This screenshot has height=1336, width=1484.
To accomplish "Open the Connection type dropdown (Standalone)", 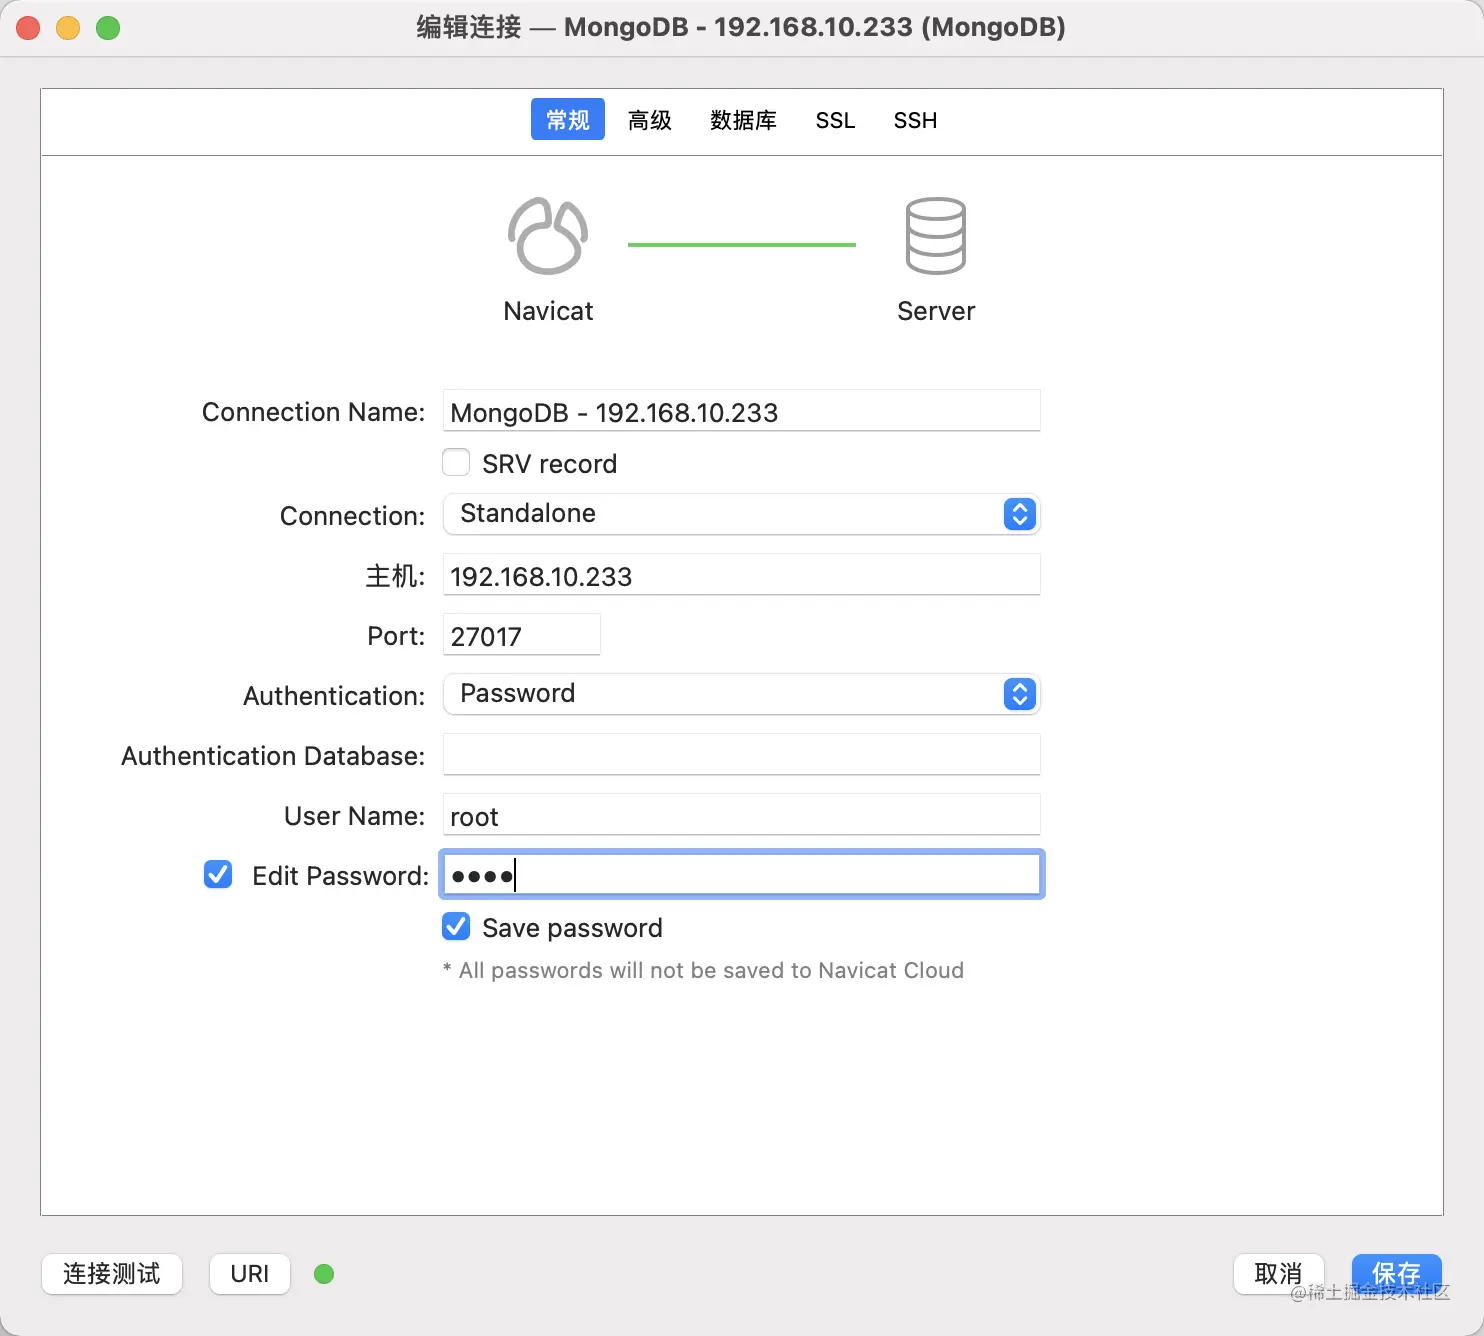I will coord(742,514).
